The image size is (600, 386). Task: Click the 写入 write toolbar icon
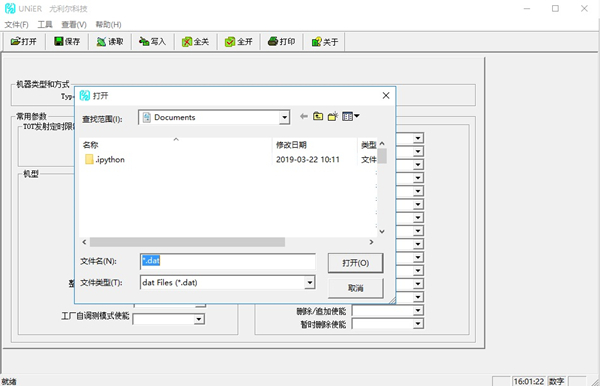(153, 41)
